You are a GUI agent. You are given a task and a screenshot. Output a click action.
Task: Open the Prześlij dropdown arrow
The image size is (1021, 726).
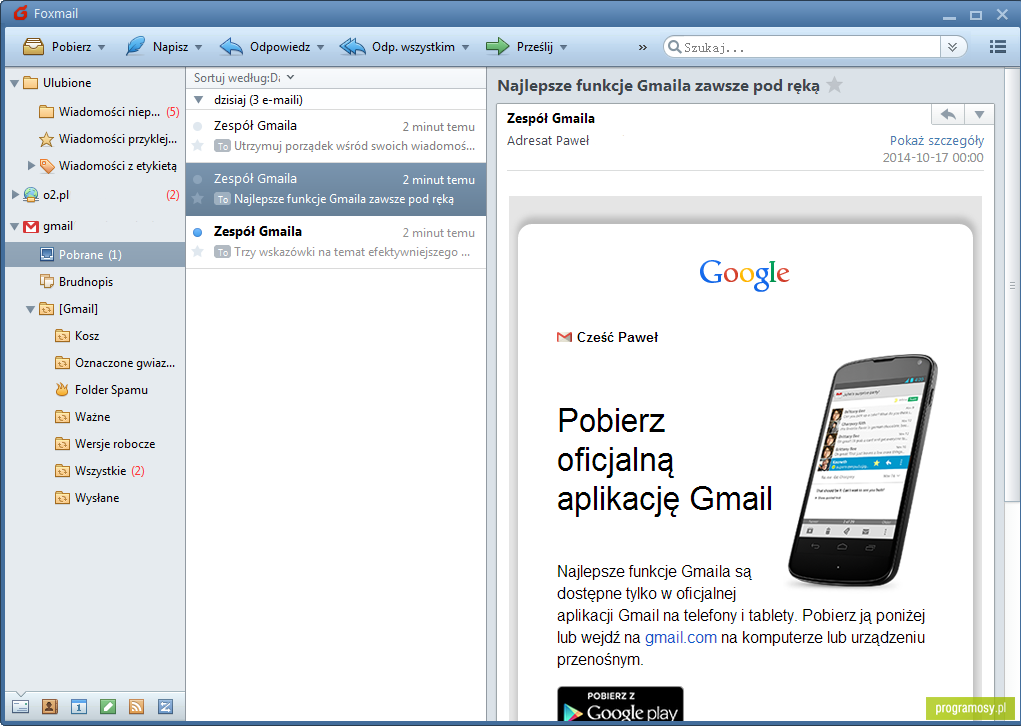coord(563,48)
